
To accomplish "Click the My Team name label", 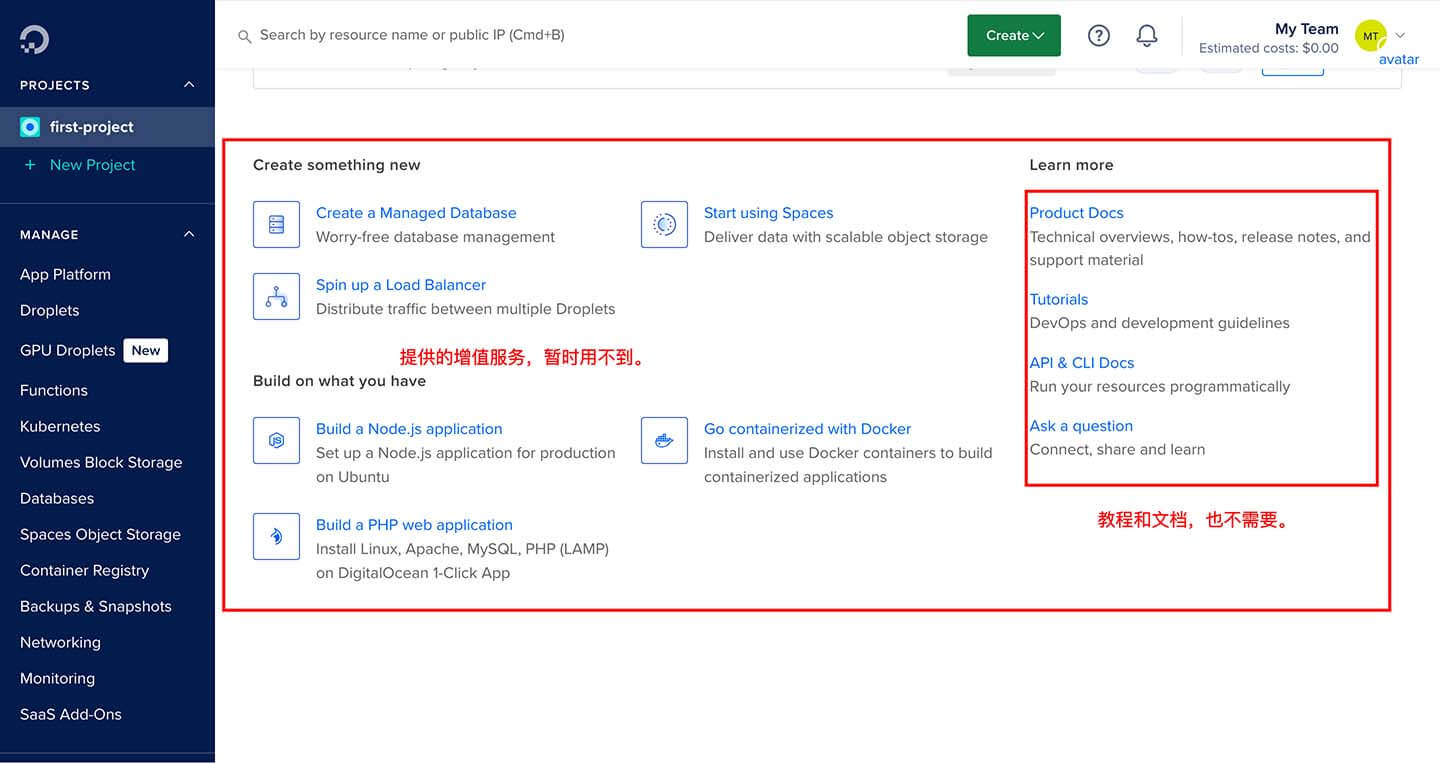I will click(x=1306, y=29).
